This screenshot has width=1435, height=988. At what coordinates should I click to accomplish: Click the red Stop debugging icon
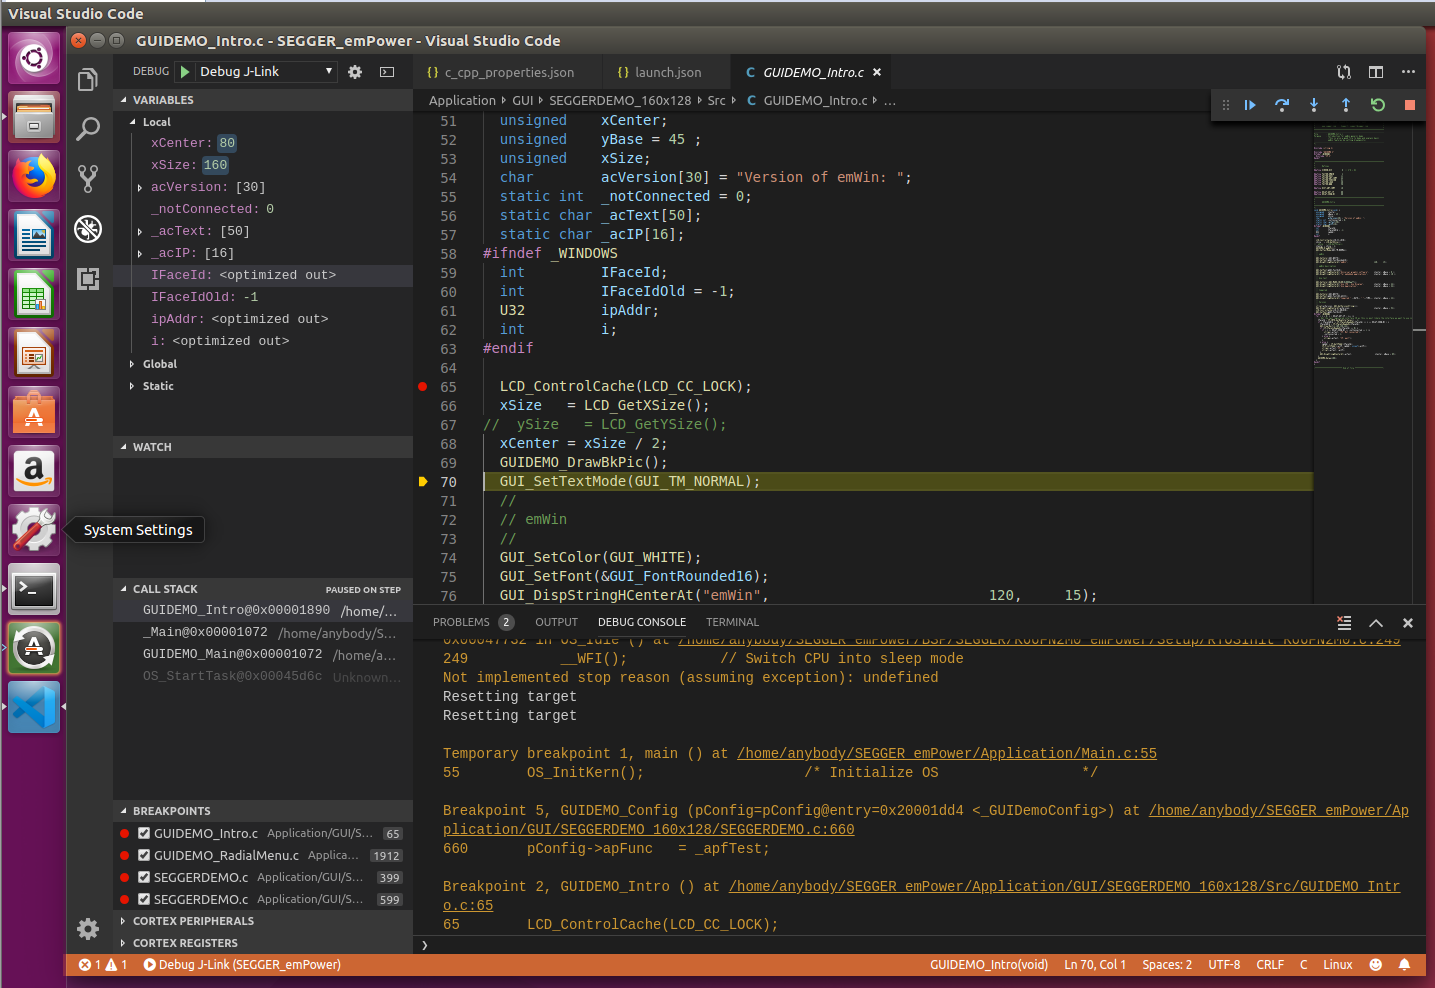[x=1410, y=105]
